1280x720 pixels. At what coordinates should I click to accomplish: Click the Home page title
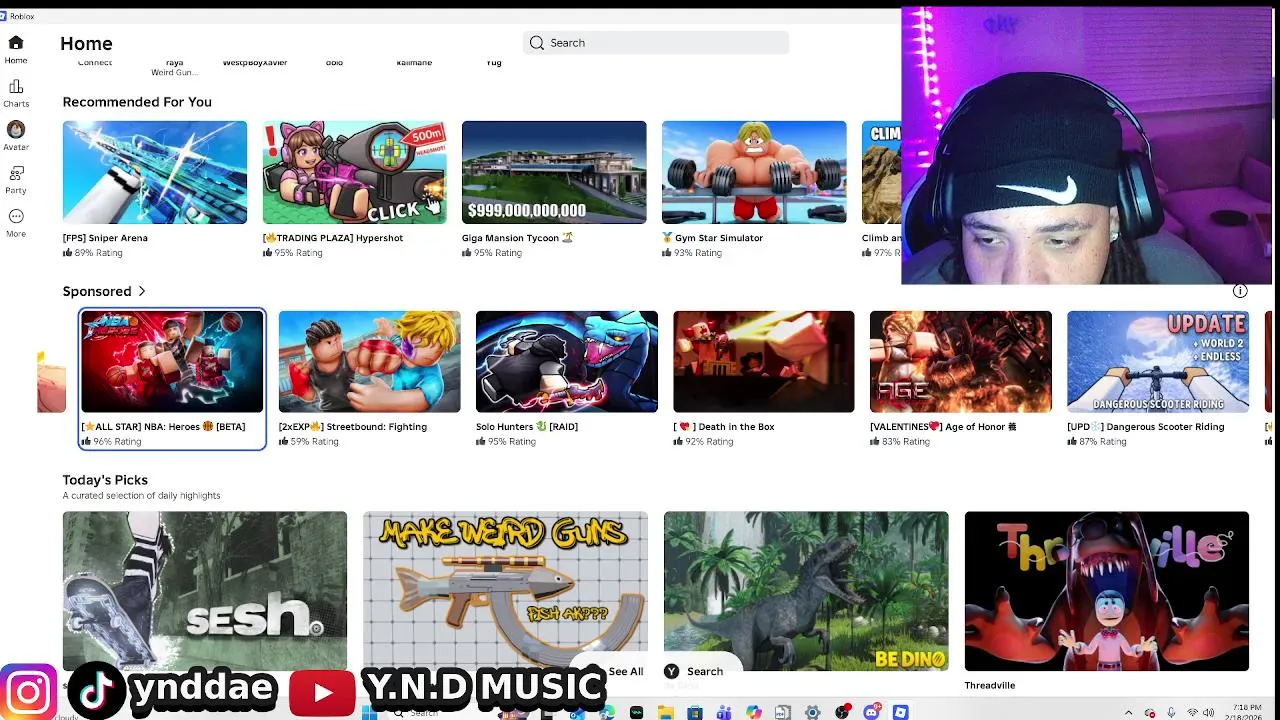pyautogui.click(x=86, y=43)
